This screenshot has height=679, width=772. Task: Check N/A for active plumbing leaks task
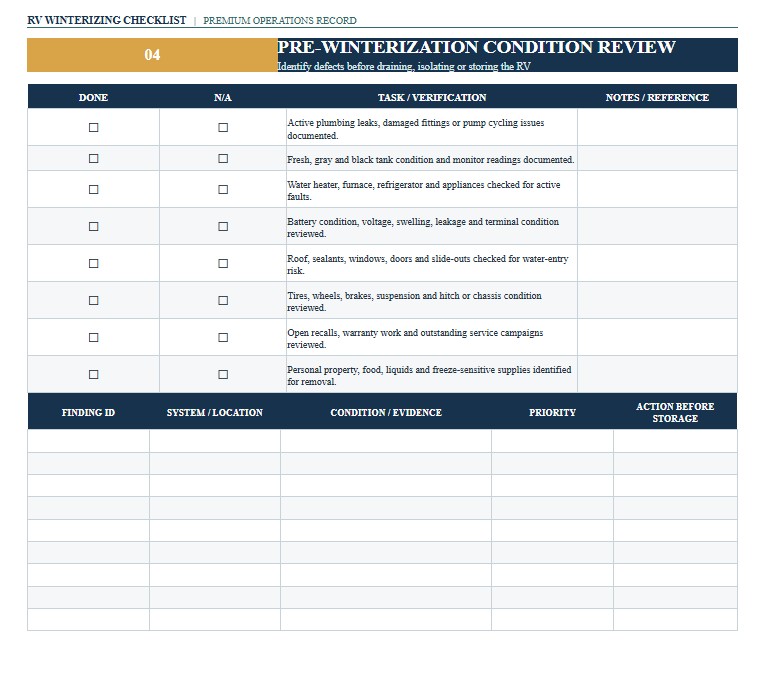(223, 128)
